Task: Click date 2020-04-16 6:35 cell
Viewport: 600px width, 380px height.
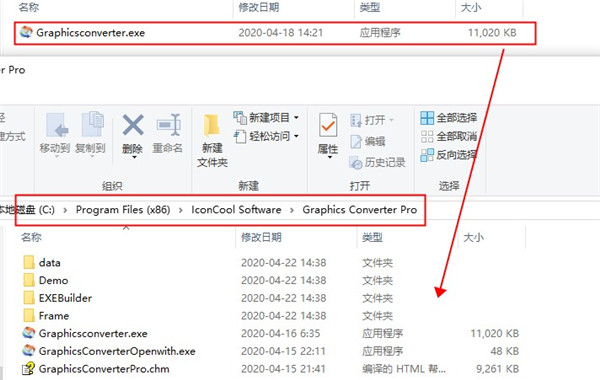Action: [x=280, y=333]
